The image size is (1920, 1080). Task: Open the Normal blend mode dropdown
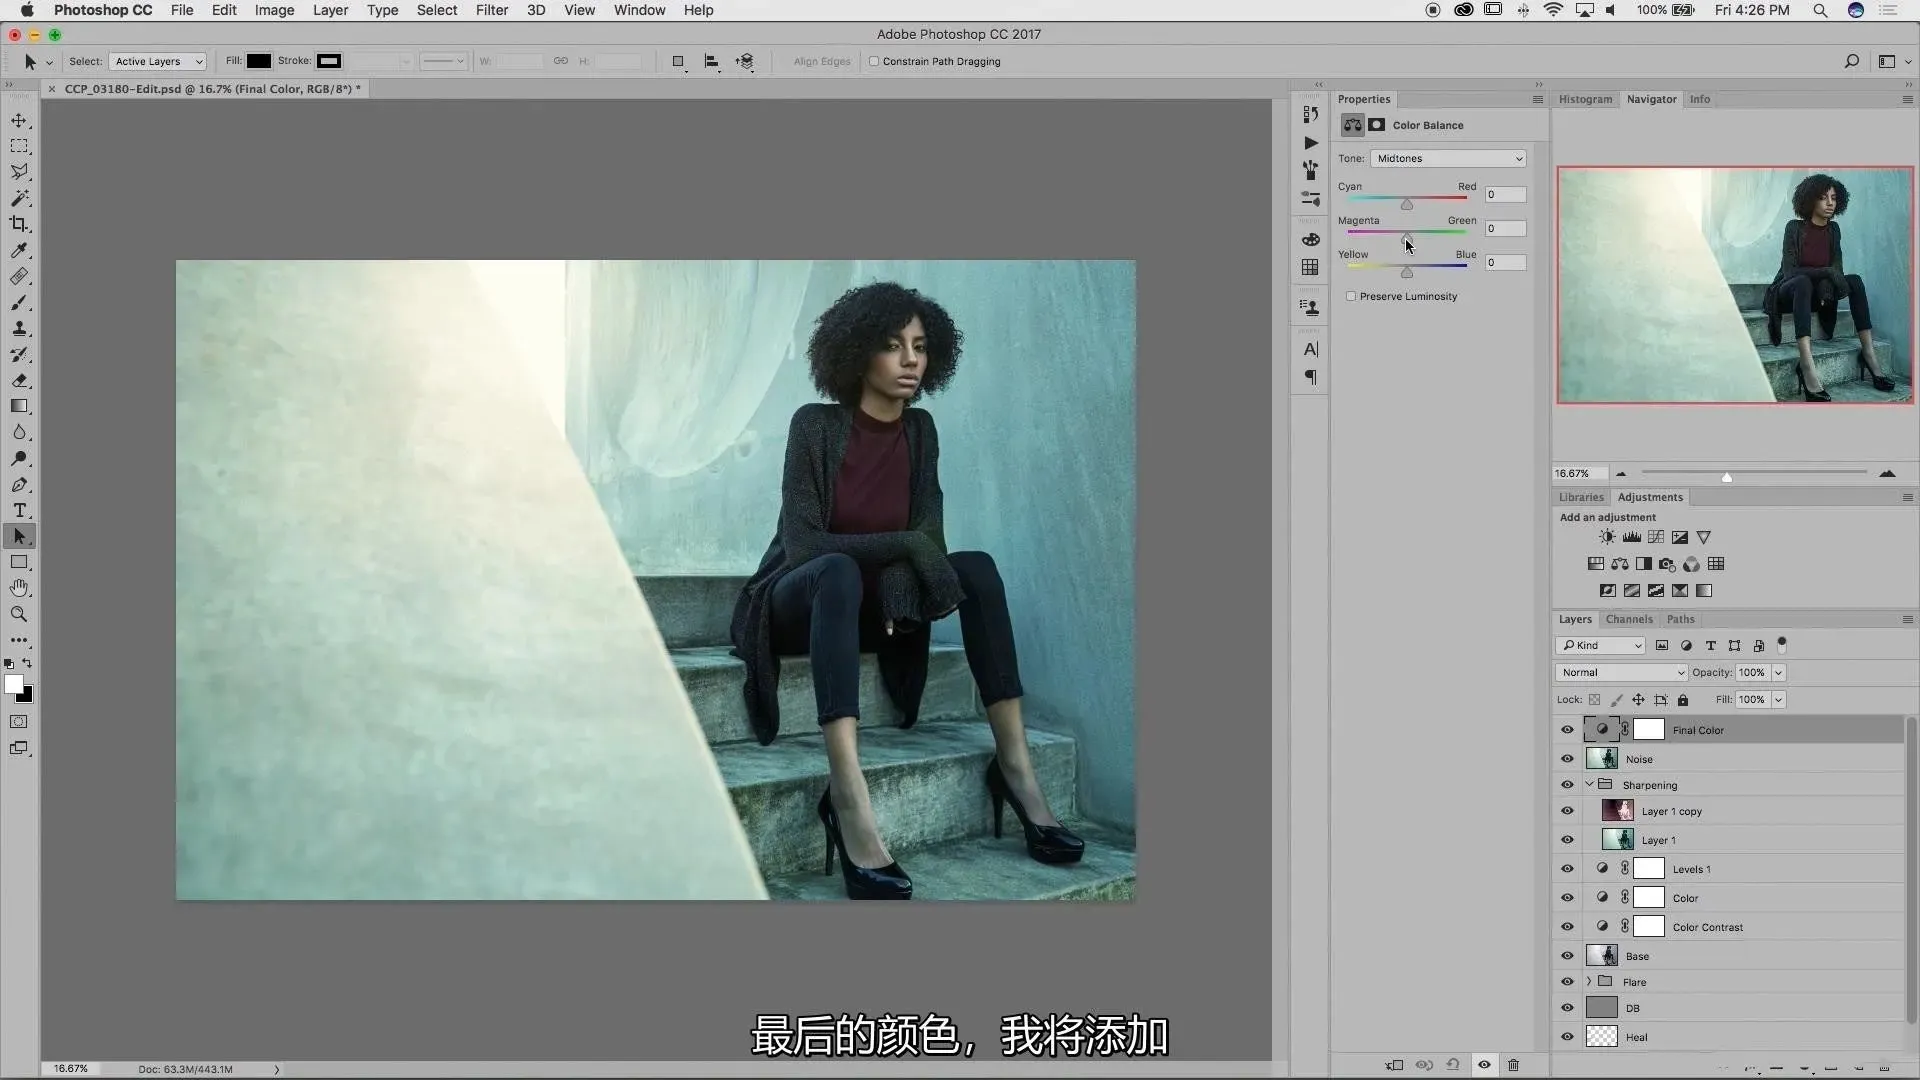[1621, 672]
